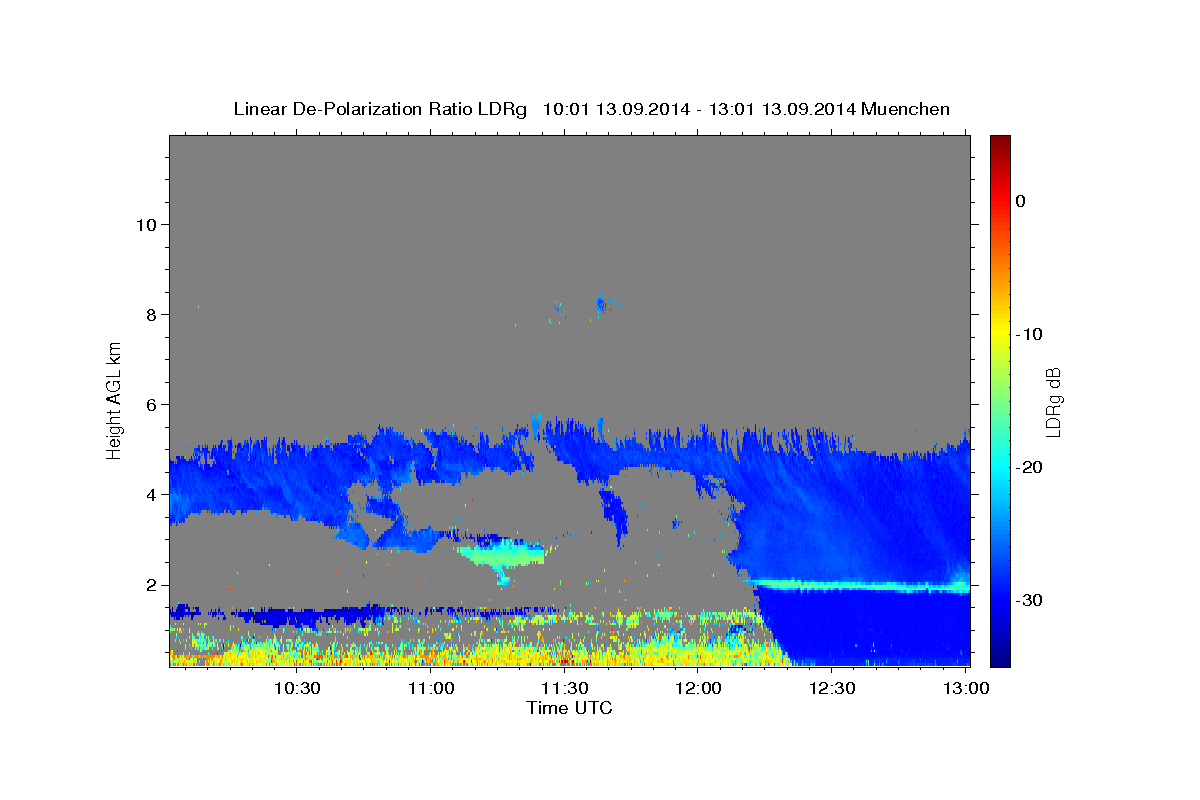Viewport: 1200px width, 800px height.
Task: Click the 'Height AGL km' axis label
Action: pyautogui.click(x=115, y=400)
